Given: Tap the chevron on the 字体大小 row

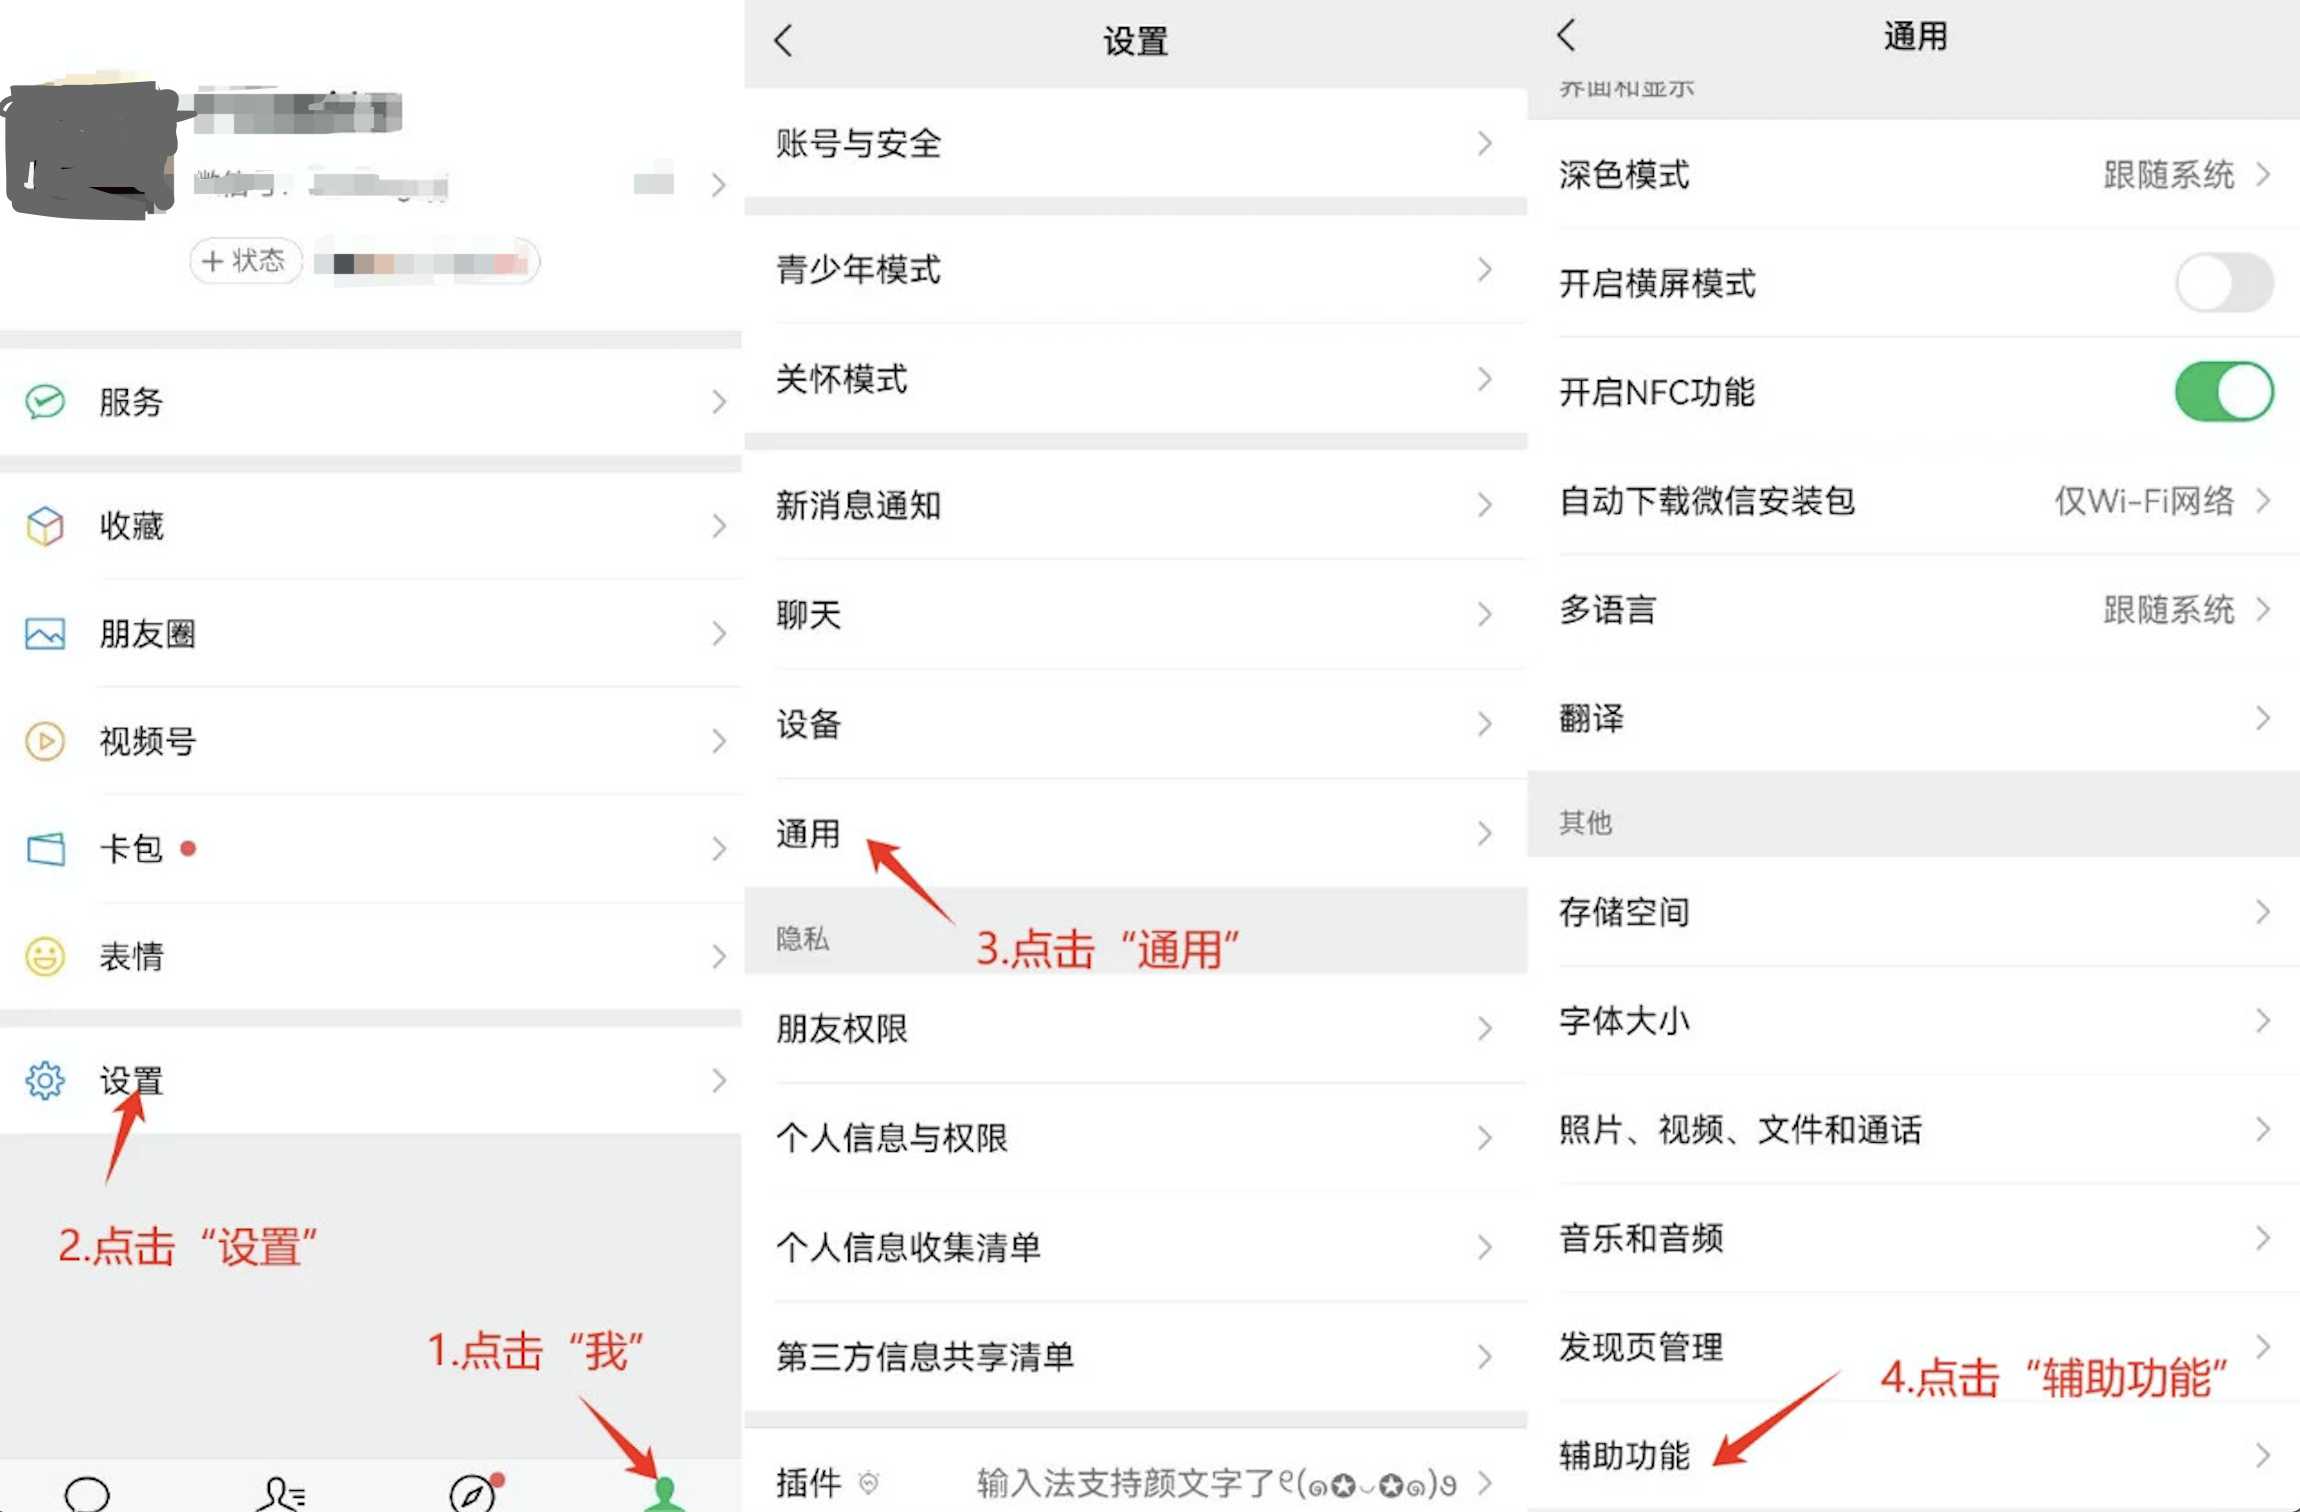Looking at the screenshot, I should point(2263,1021).
